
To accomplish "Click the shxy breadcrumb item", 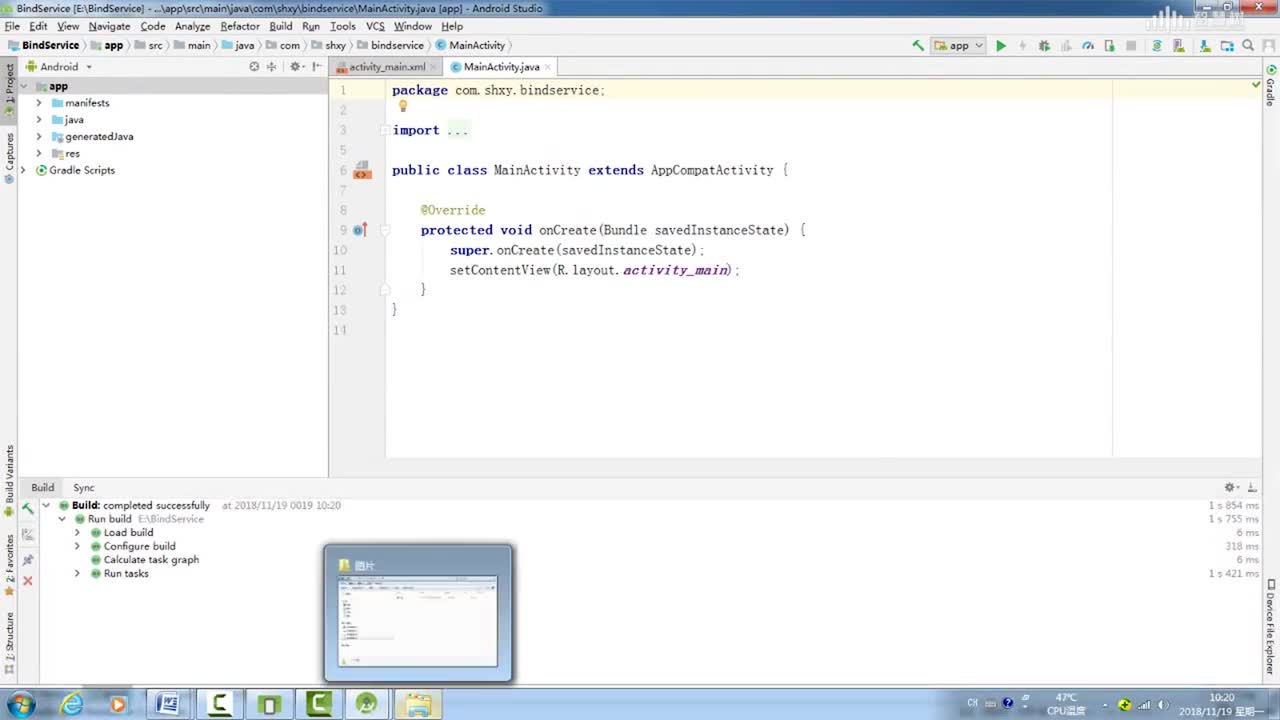I will (x=328, y=46).
